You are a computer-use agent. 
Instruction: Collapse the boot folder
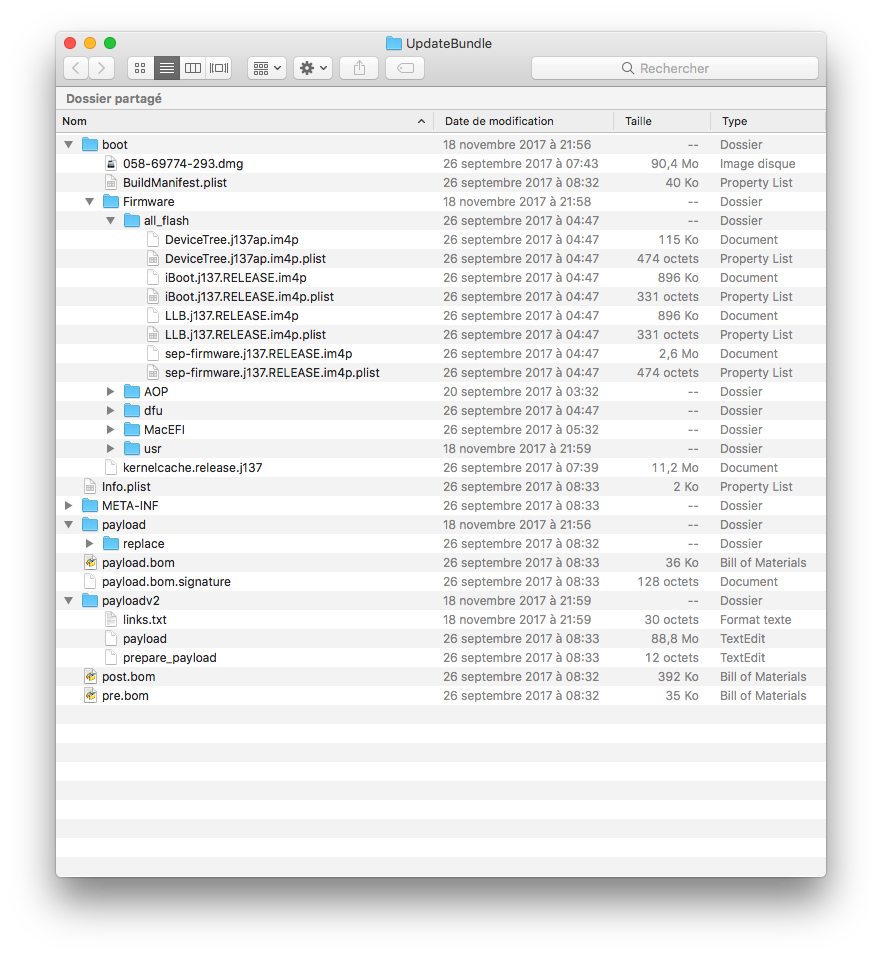[x=69, y=145]
